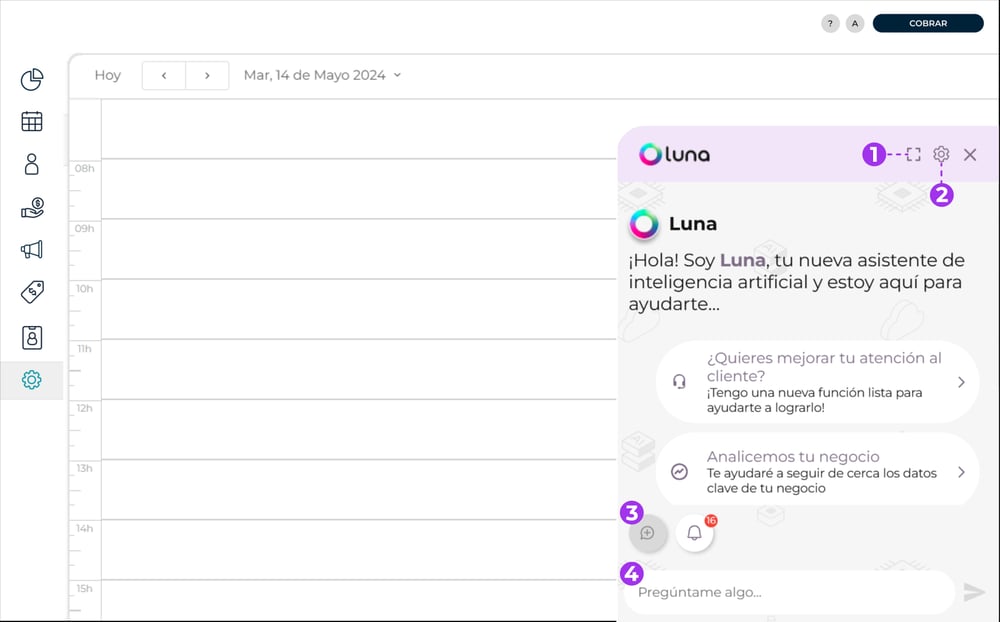This screenshot has width=1000, height=622.
Task: Open the account avatar labeled A
Action: [x=855, y=24]
